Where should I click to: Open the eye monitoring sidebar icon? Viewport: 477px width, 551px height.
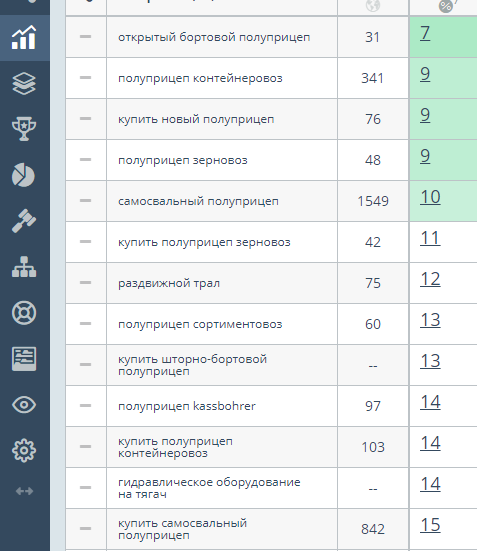[24, 405]
